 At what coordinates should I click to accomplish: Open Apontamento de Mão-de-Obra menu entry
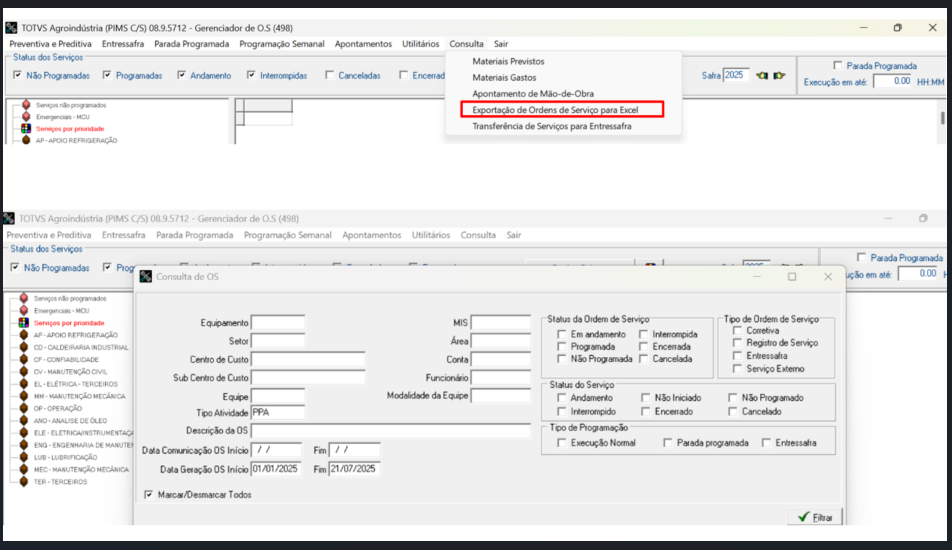532,93
